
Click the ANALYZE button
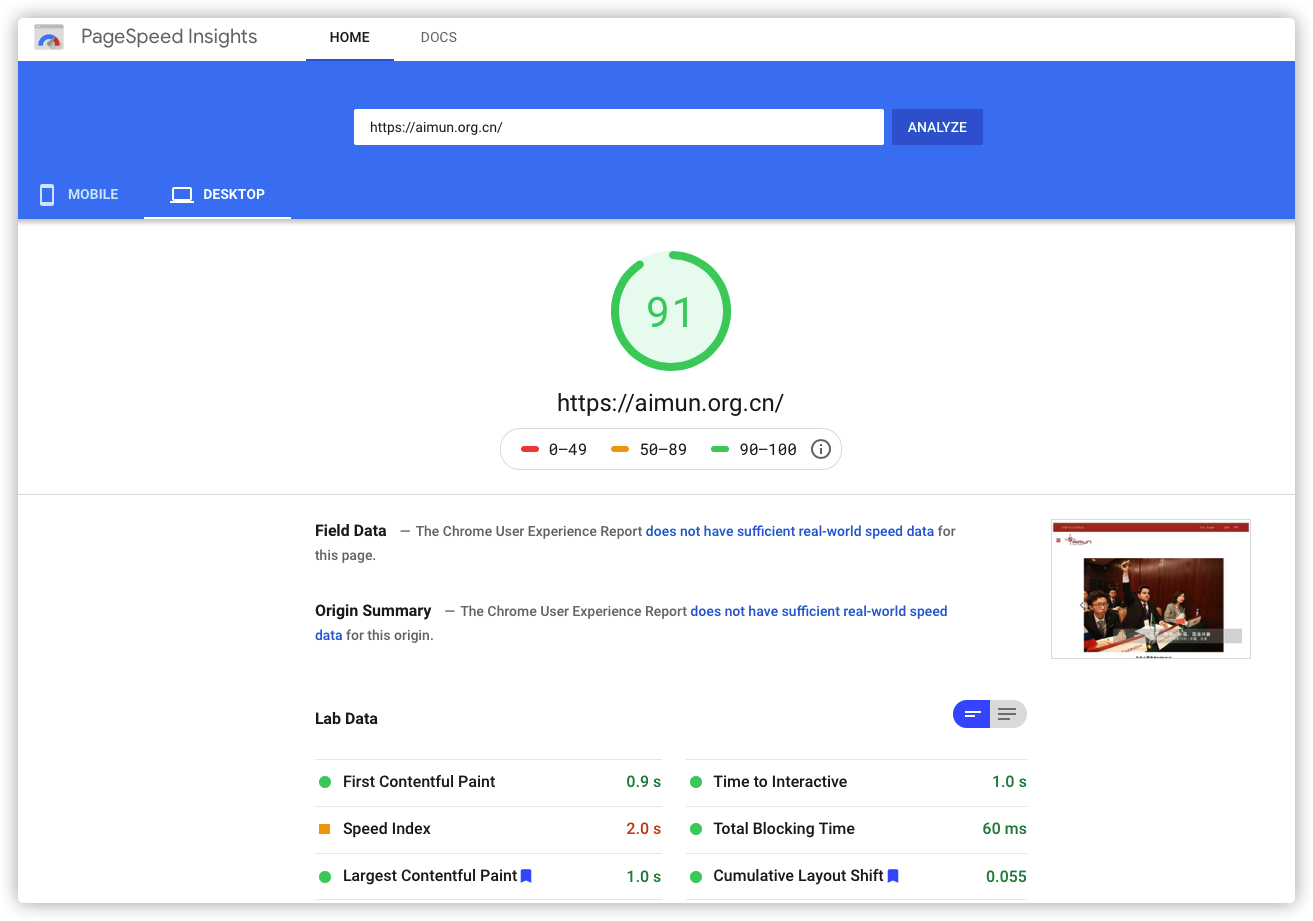coord(937,127)
